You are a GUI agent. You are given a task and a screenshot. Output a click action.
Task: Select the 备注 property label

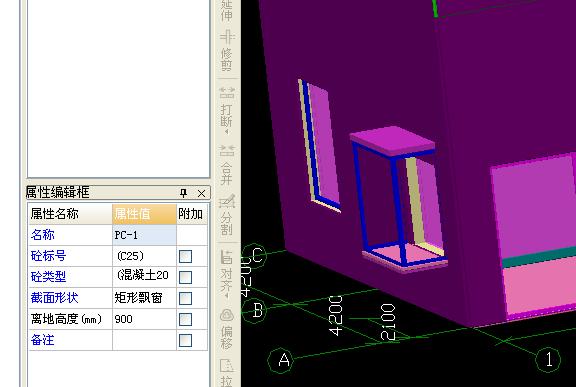point(43,340)
